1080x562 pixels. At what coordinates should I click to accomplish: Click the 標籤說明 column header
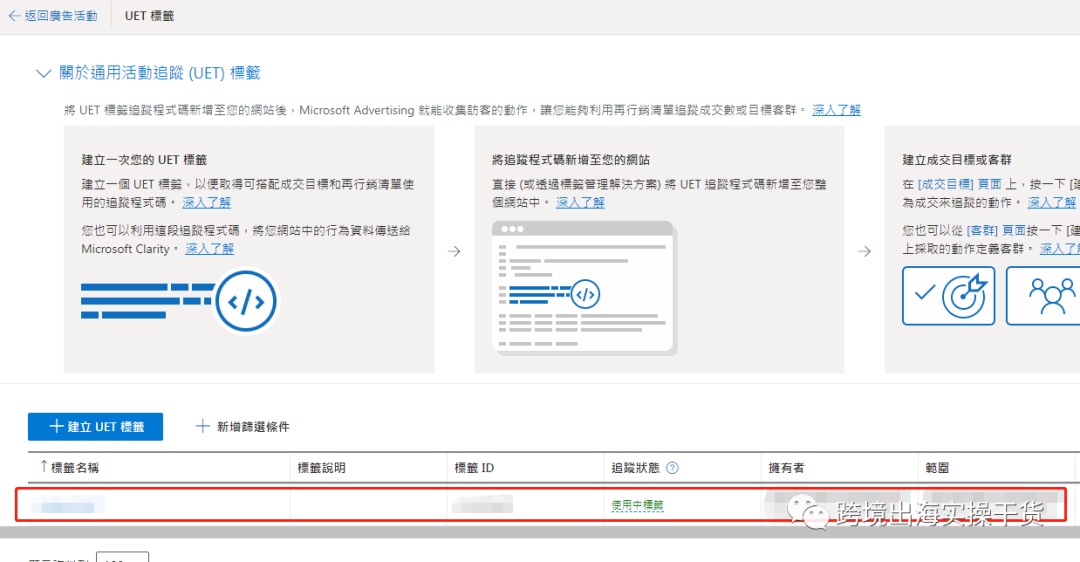pyautogui.click(x=322, y=468)
